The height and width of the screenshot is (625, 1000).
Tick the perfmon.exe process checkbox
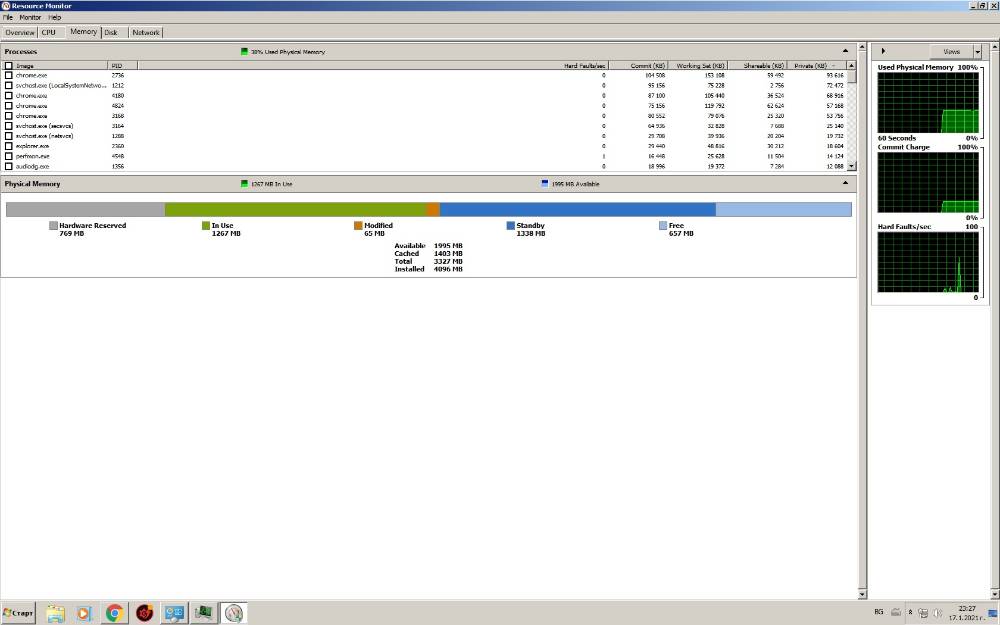[9, 156]
